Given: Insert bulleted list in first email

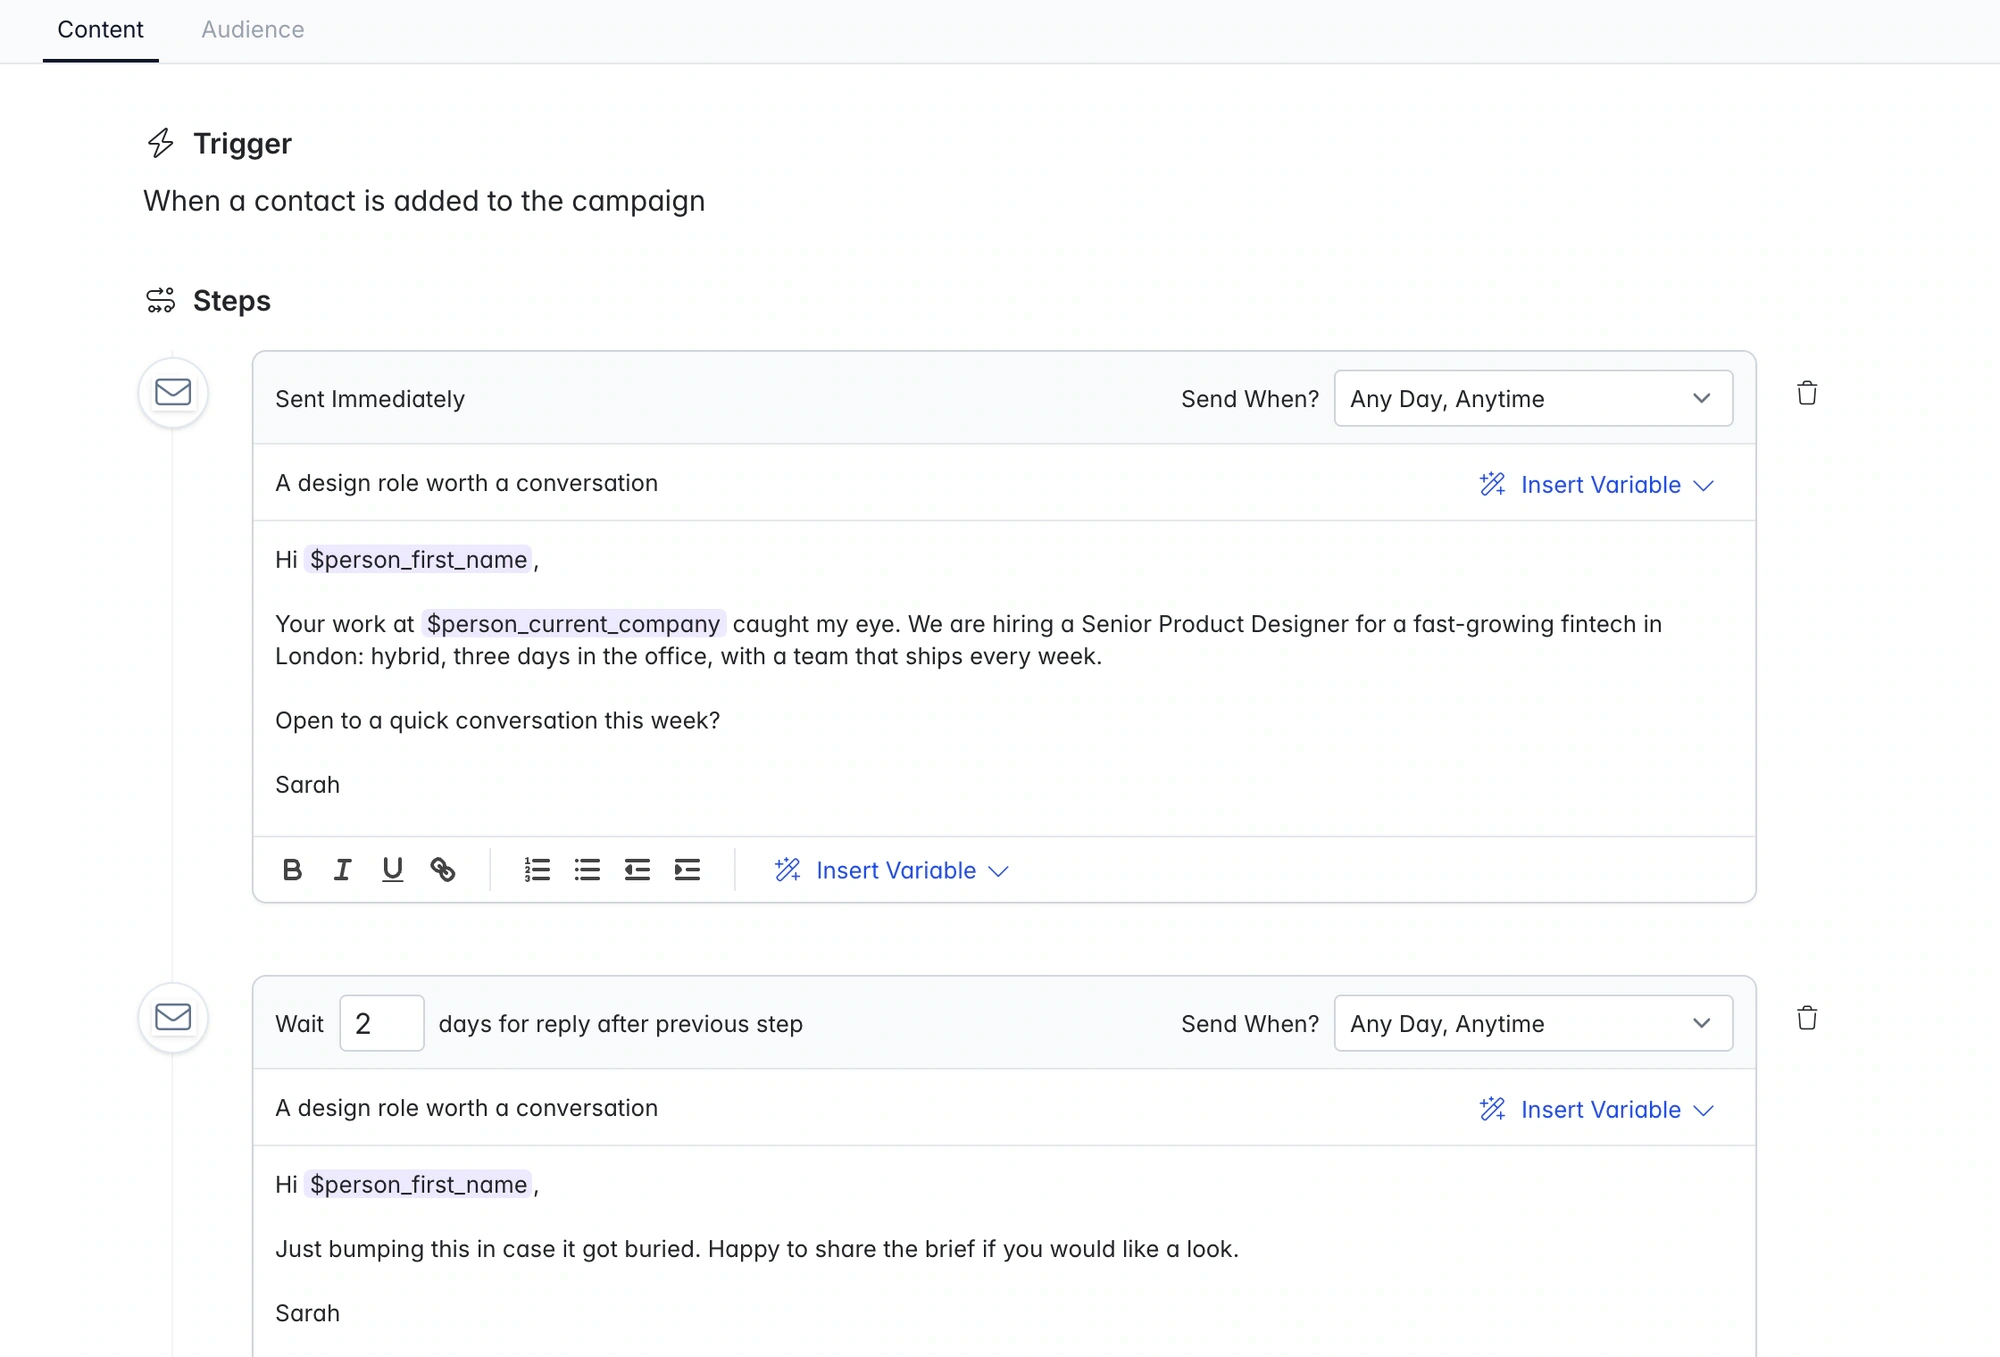Looking at the screenshot, I should (x=587, y=870).
